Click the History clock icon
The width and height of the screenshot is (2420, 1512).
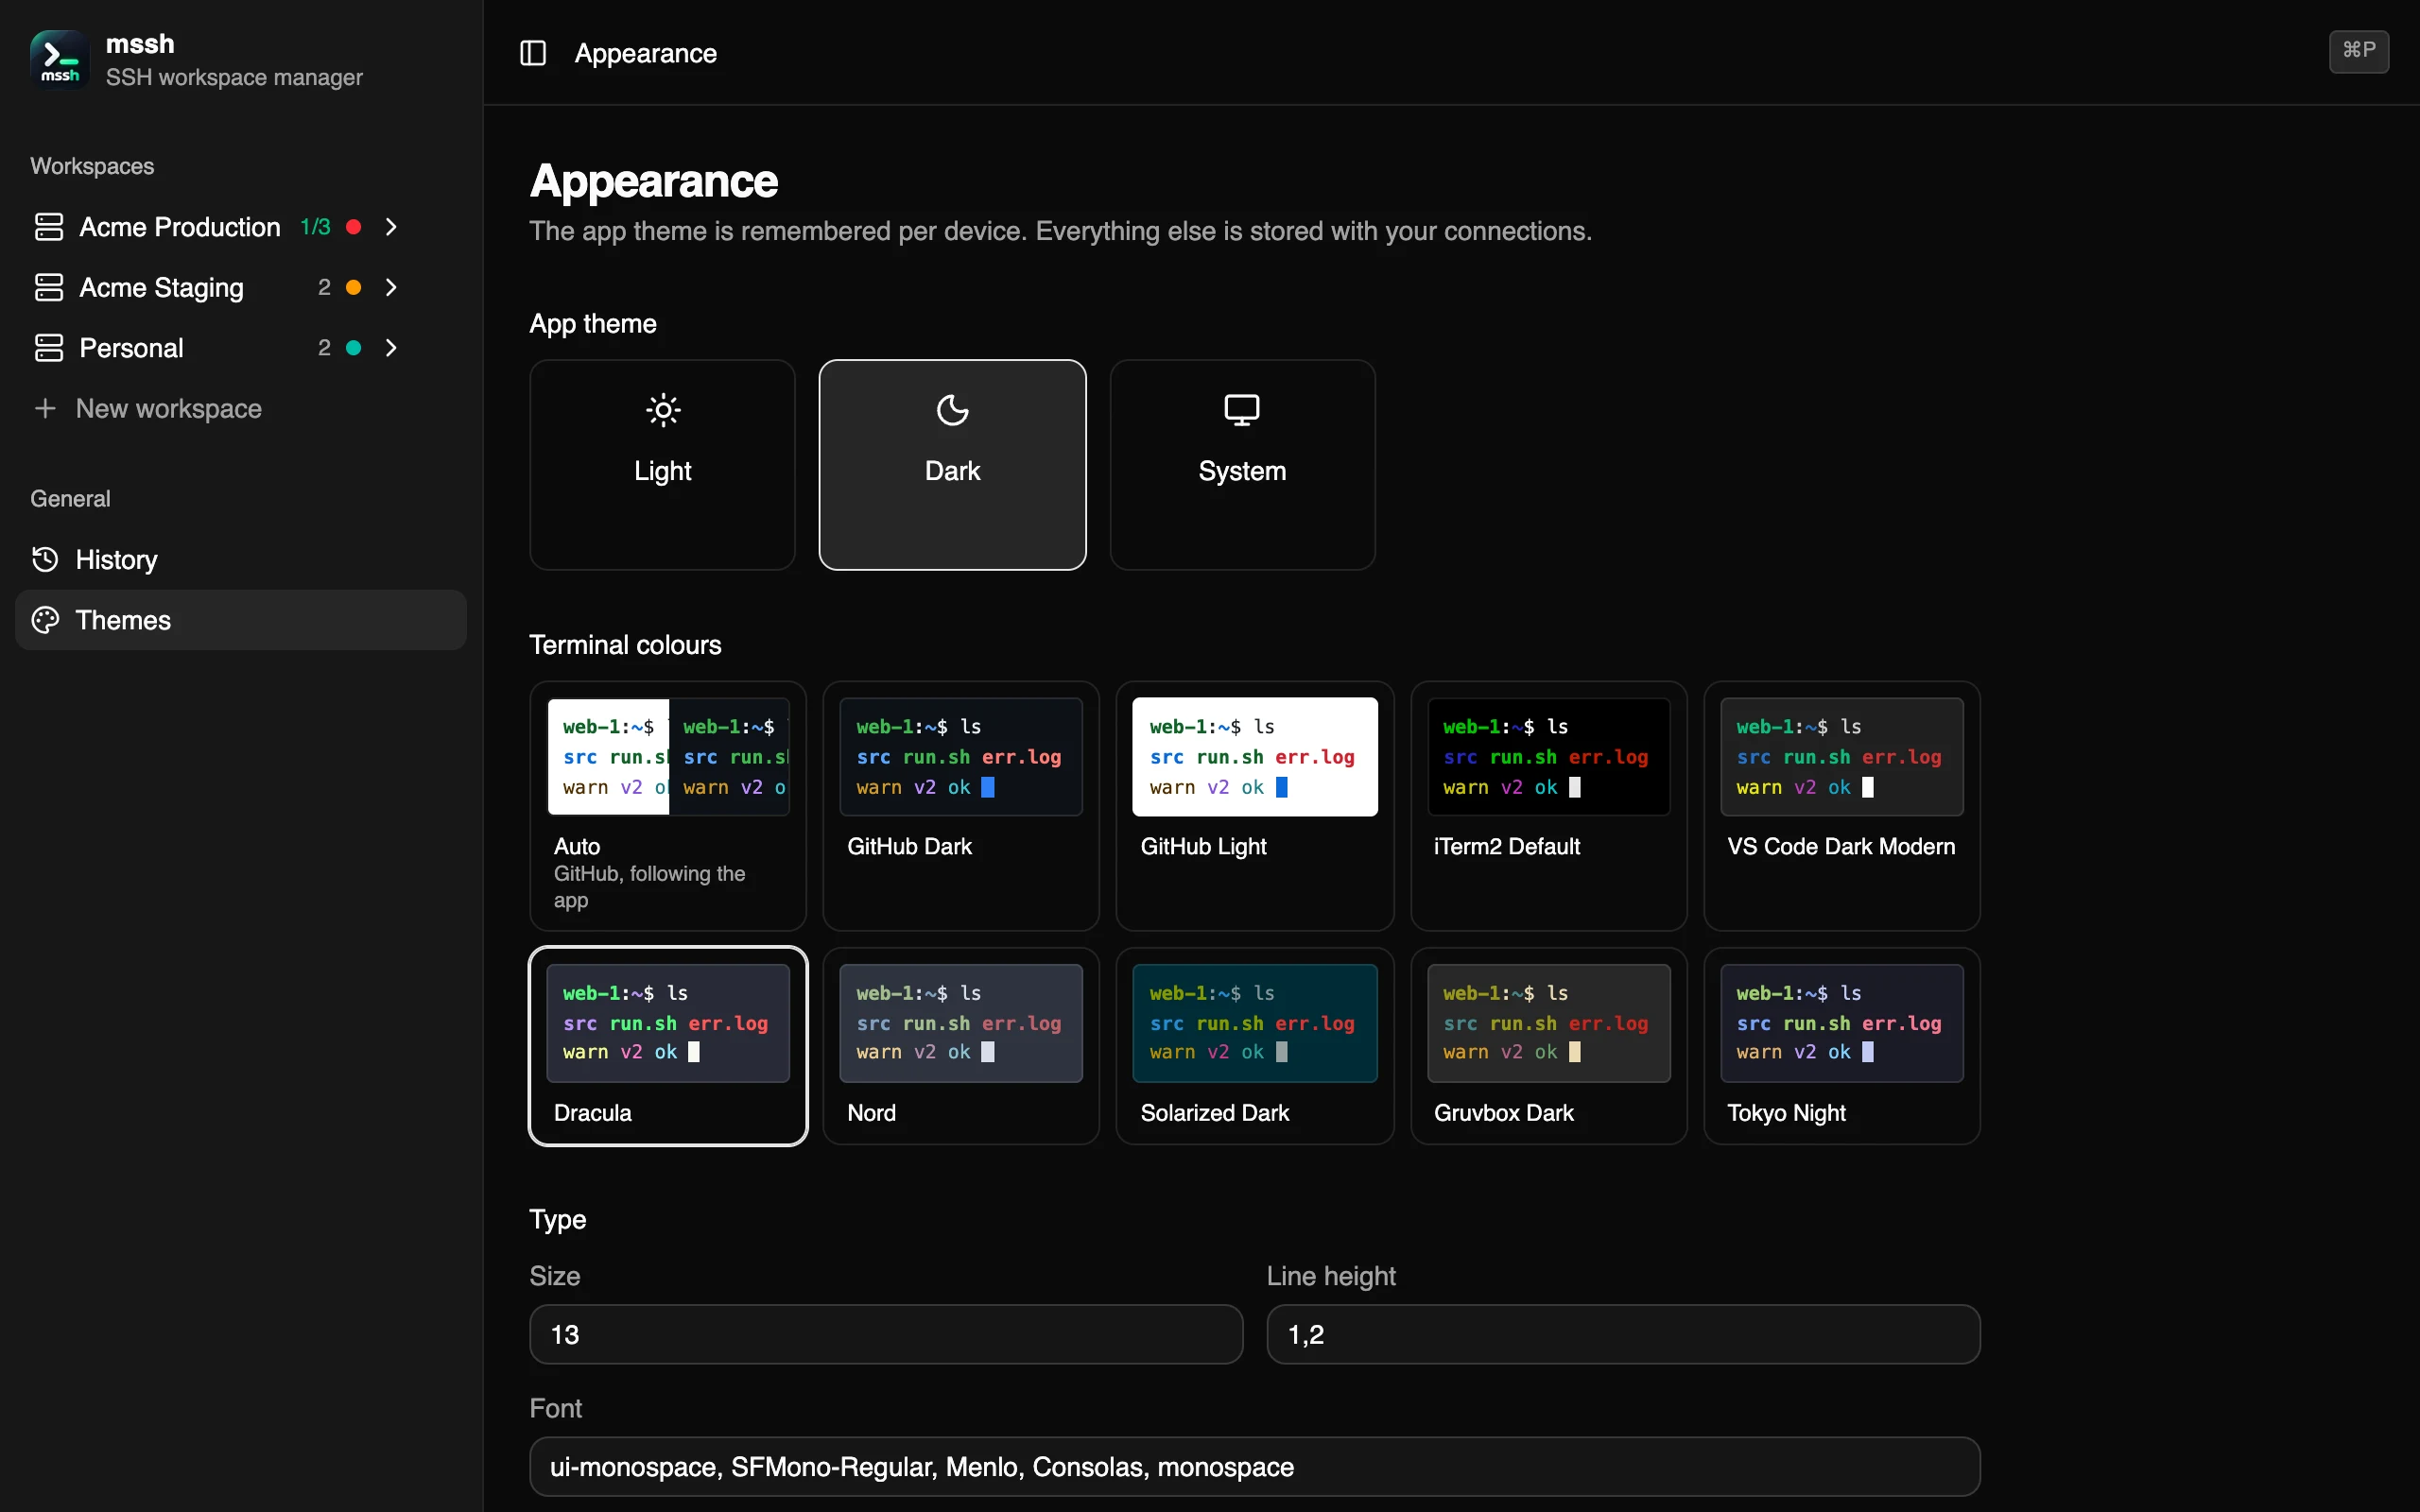45,559
